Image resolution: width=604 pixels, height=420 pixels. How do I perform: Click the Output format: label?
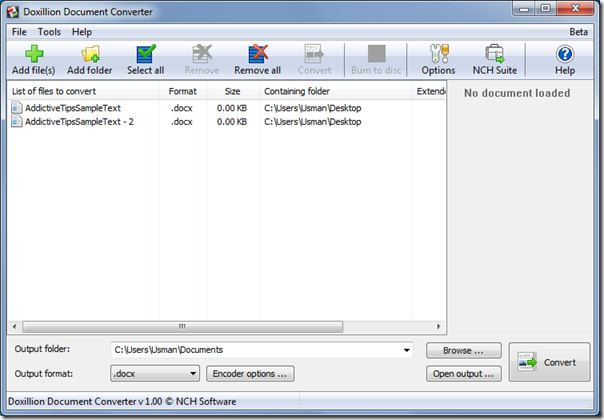(x=44, y=374)
